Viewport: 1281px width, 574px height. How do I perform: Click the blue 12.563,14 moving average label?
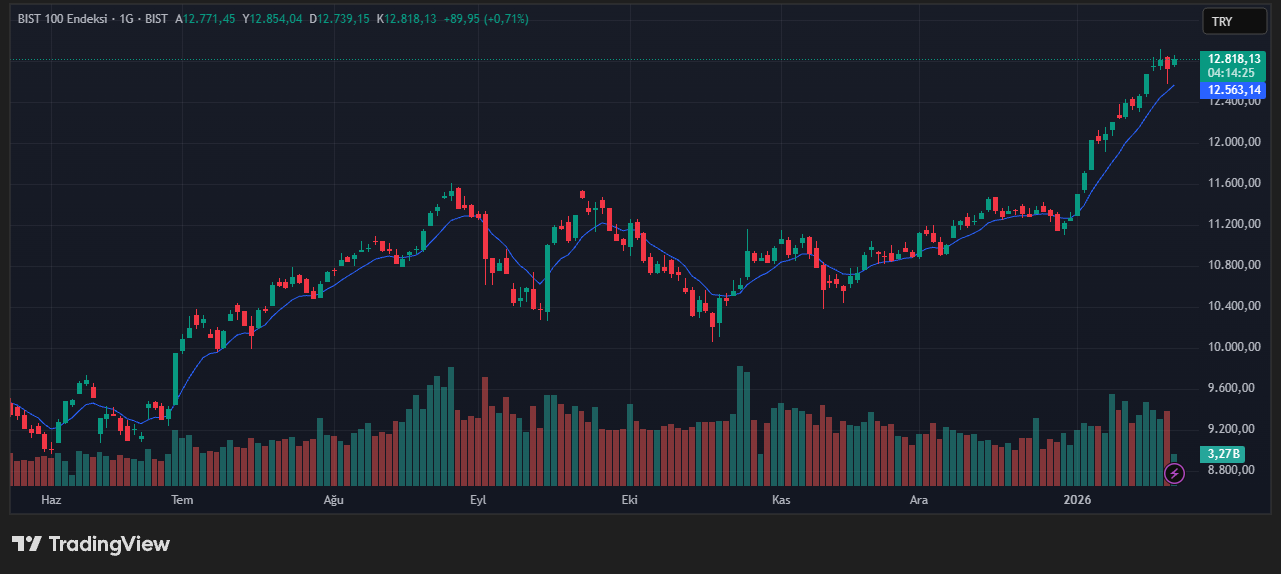pyautogui.click(x=1233, y=90)
